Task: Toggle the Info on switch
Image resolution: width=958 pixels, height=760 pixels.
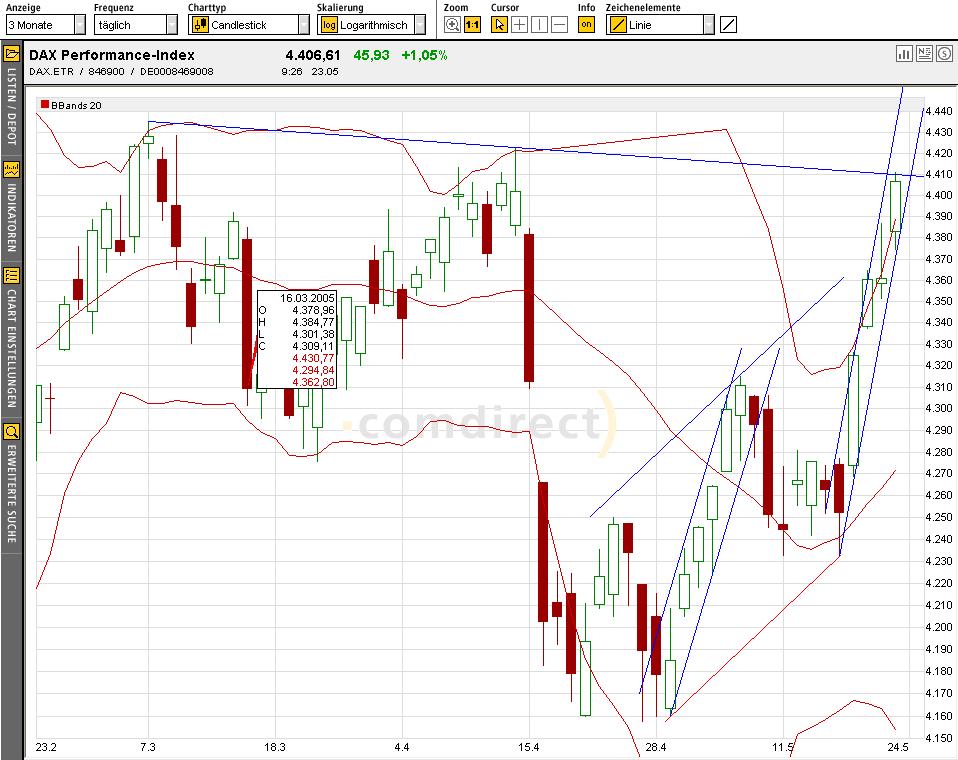Action: (x=587, y=25)
